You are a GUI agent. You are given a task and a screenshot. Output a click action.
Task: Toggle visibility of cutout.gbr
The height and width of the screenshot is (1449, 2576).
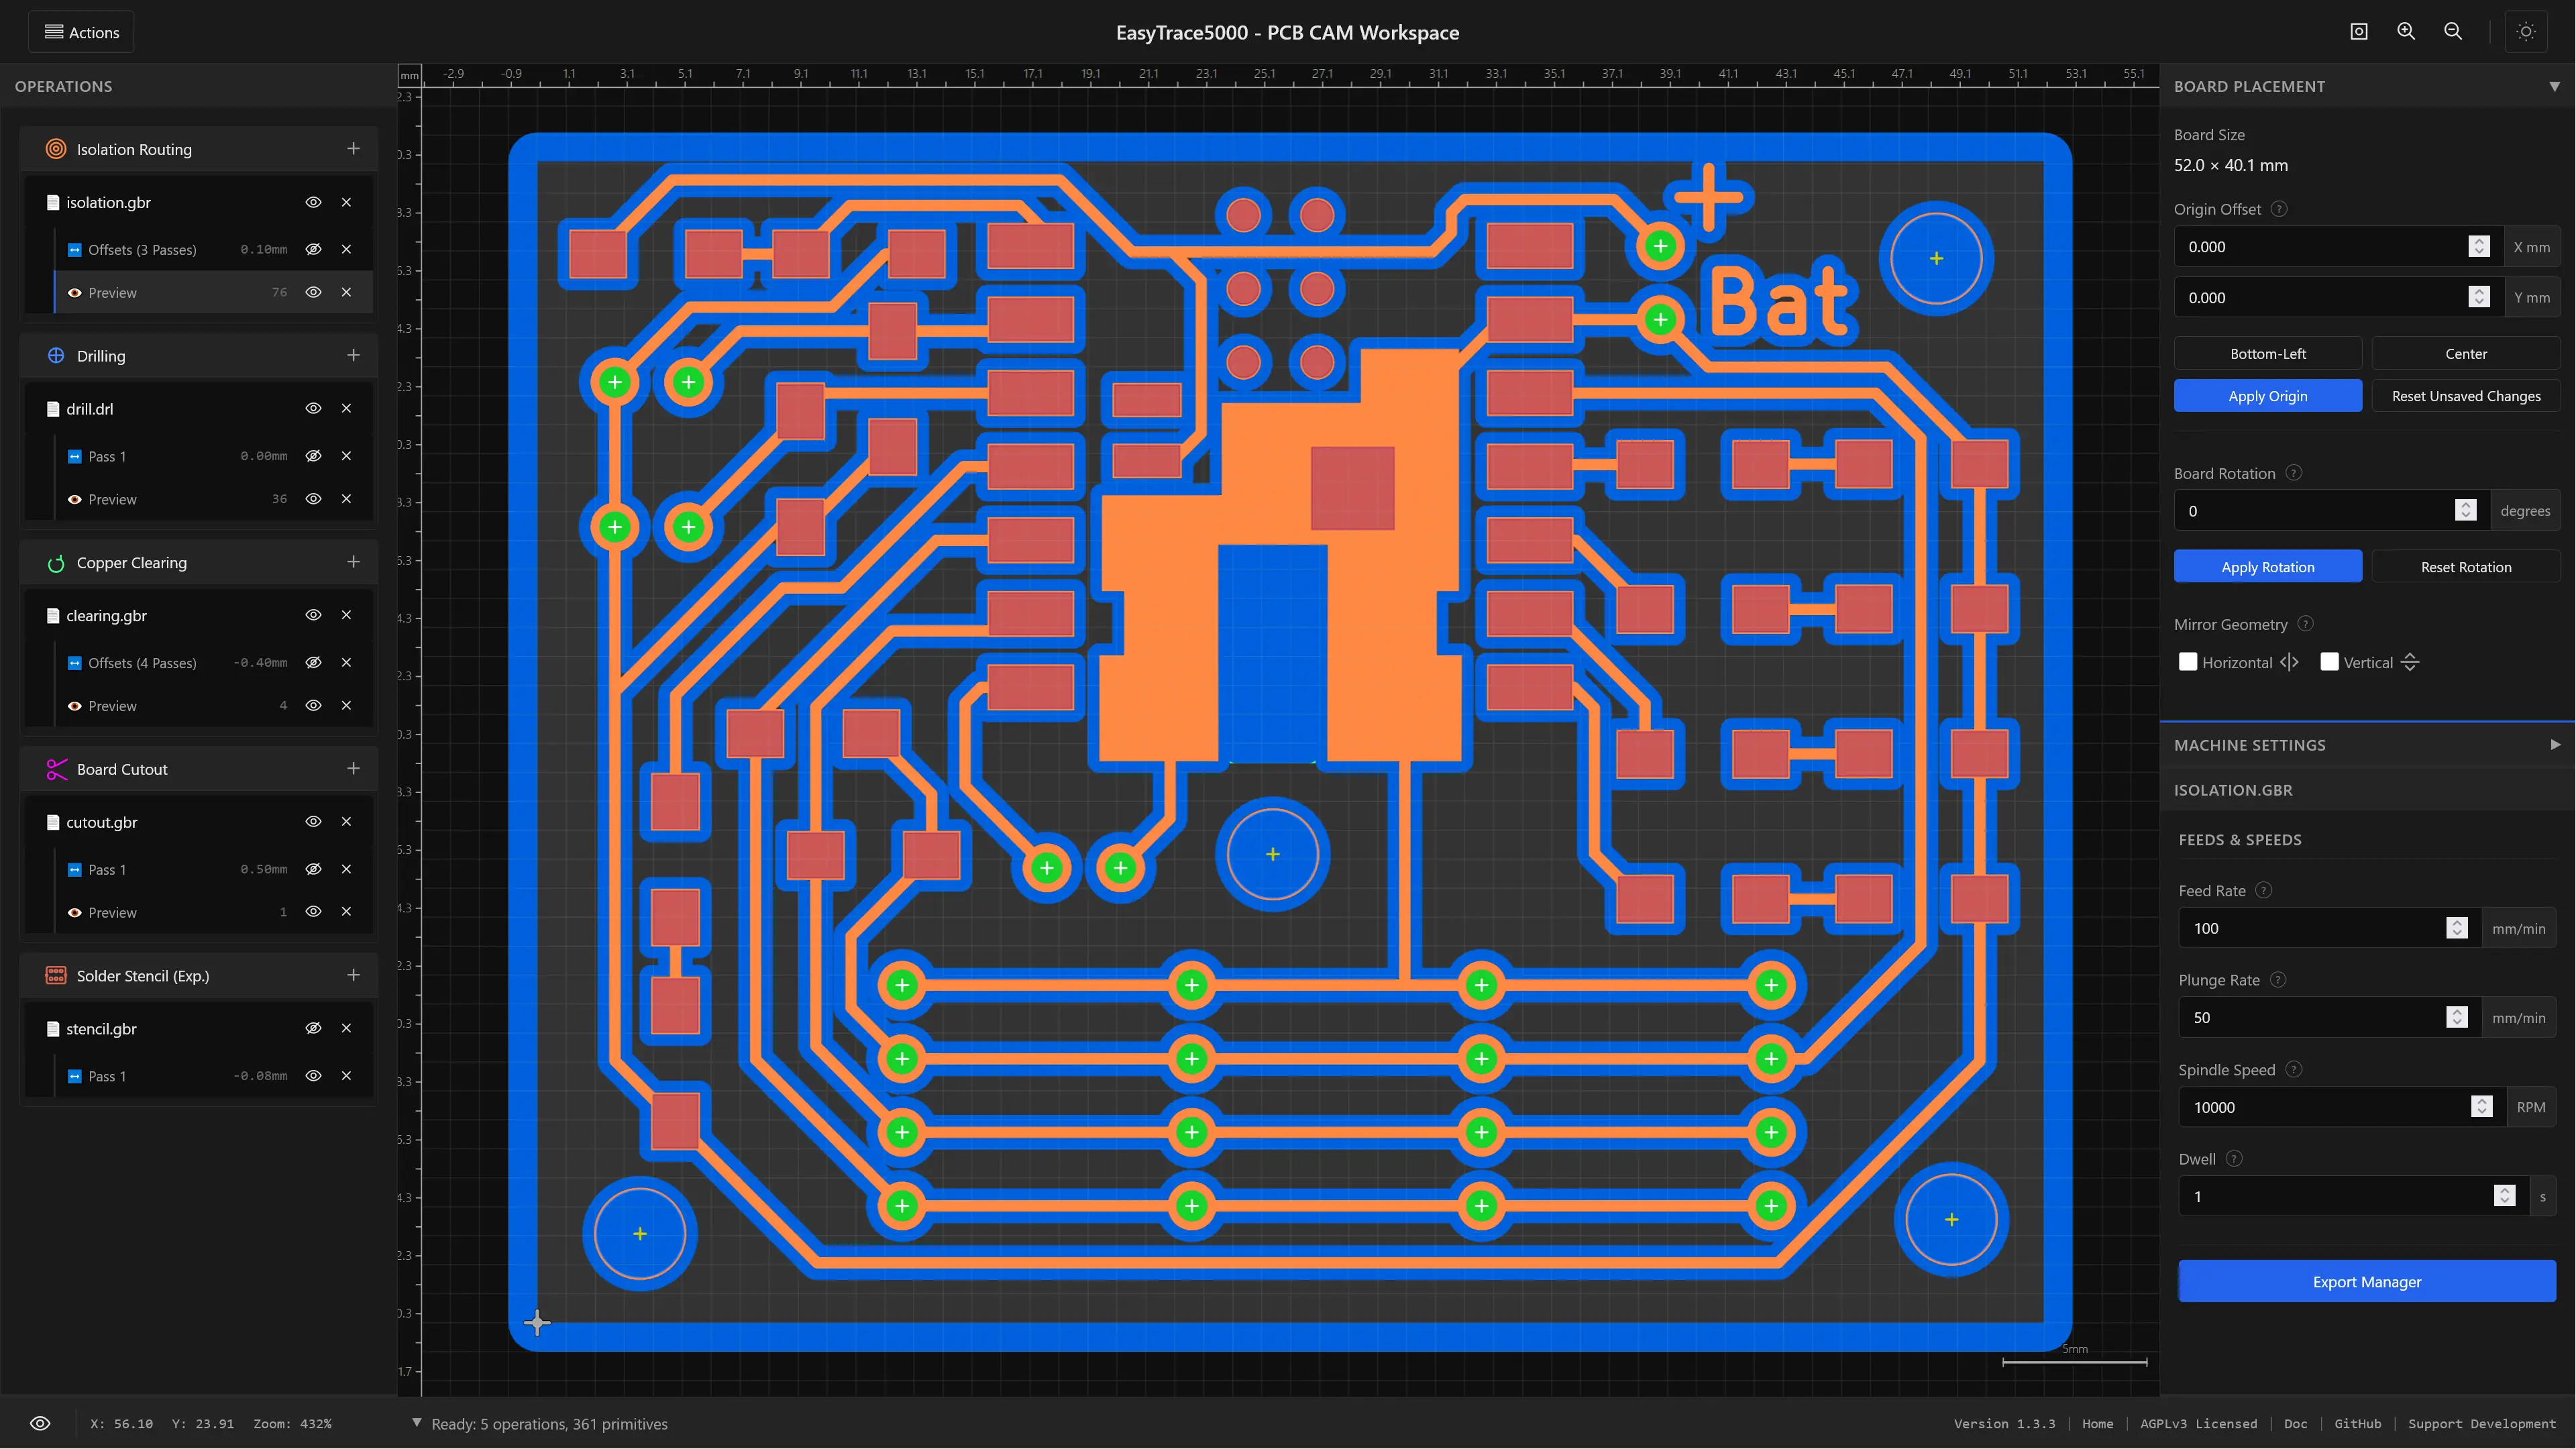tap(313, 821)
